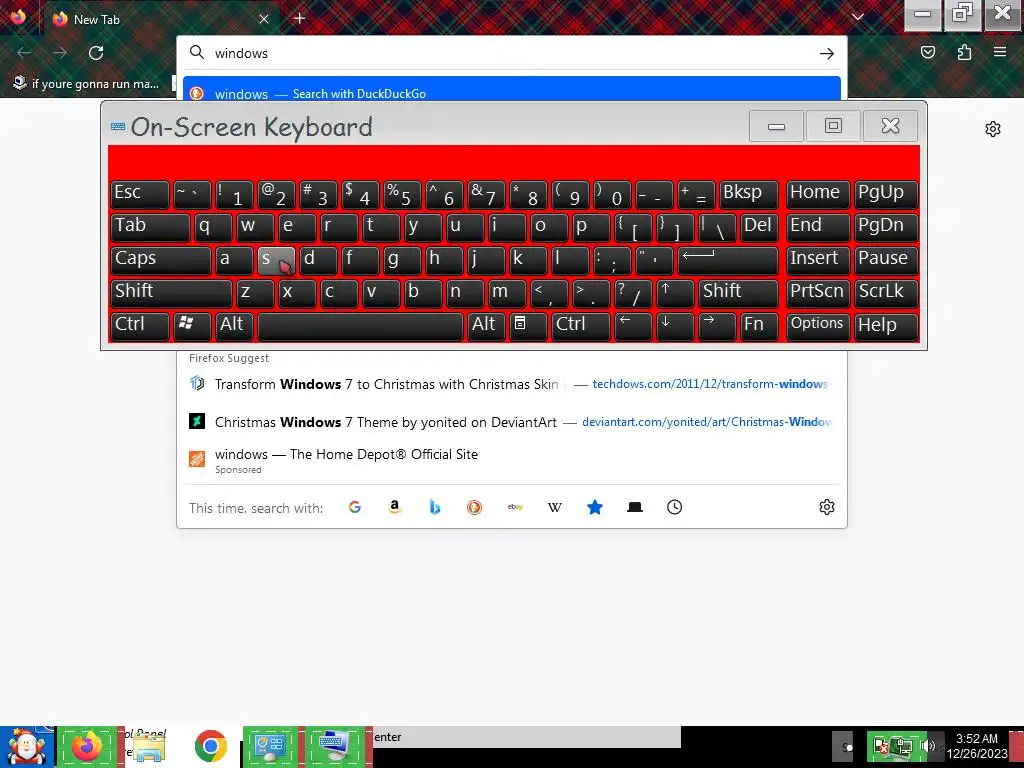Search this time with DuckDuckGo icon
The width and height of the screenshot is (1024, 768).
point(475,507)
